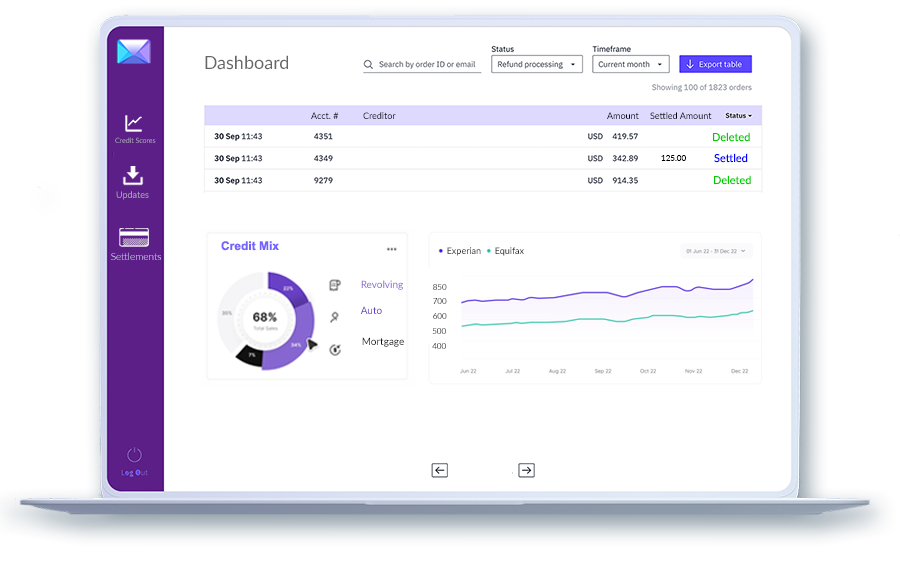This screenshot has height=588, width=900.
Task: Click the settled amount 125.00
Action: 673,158
